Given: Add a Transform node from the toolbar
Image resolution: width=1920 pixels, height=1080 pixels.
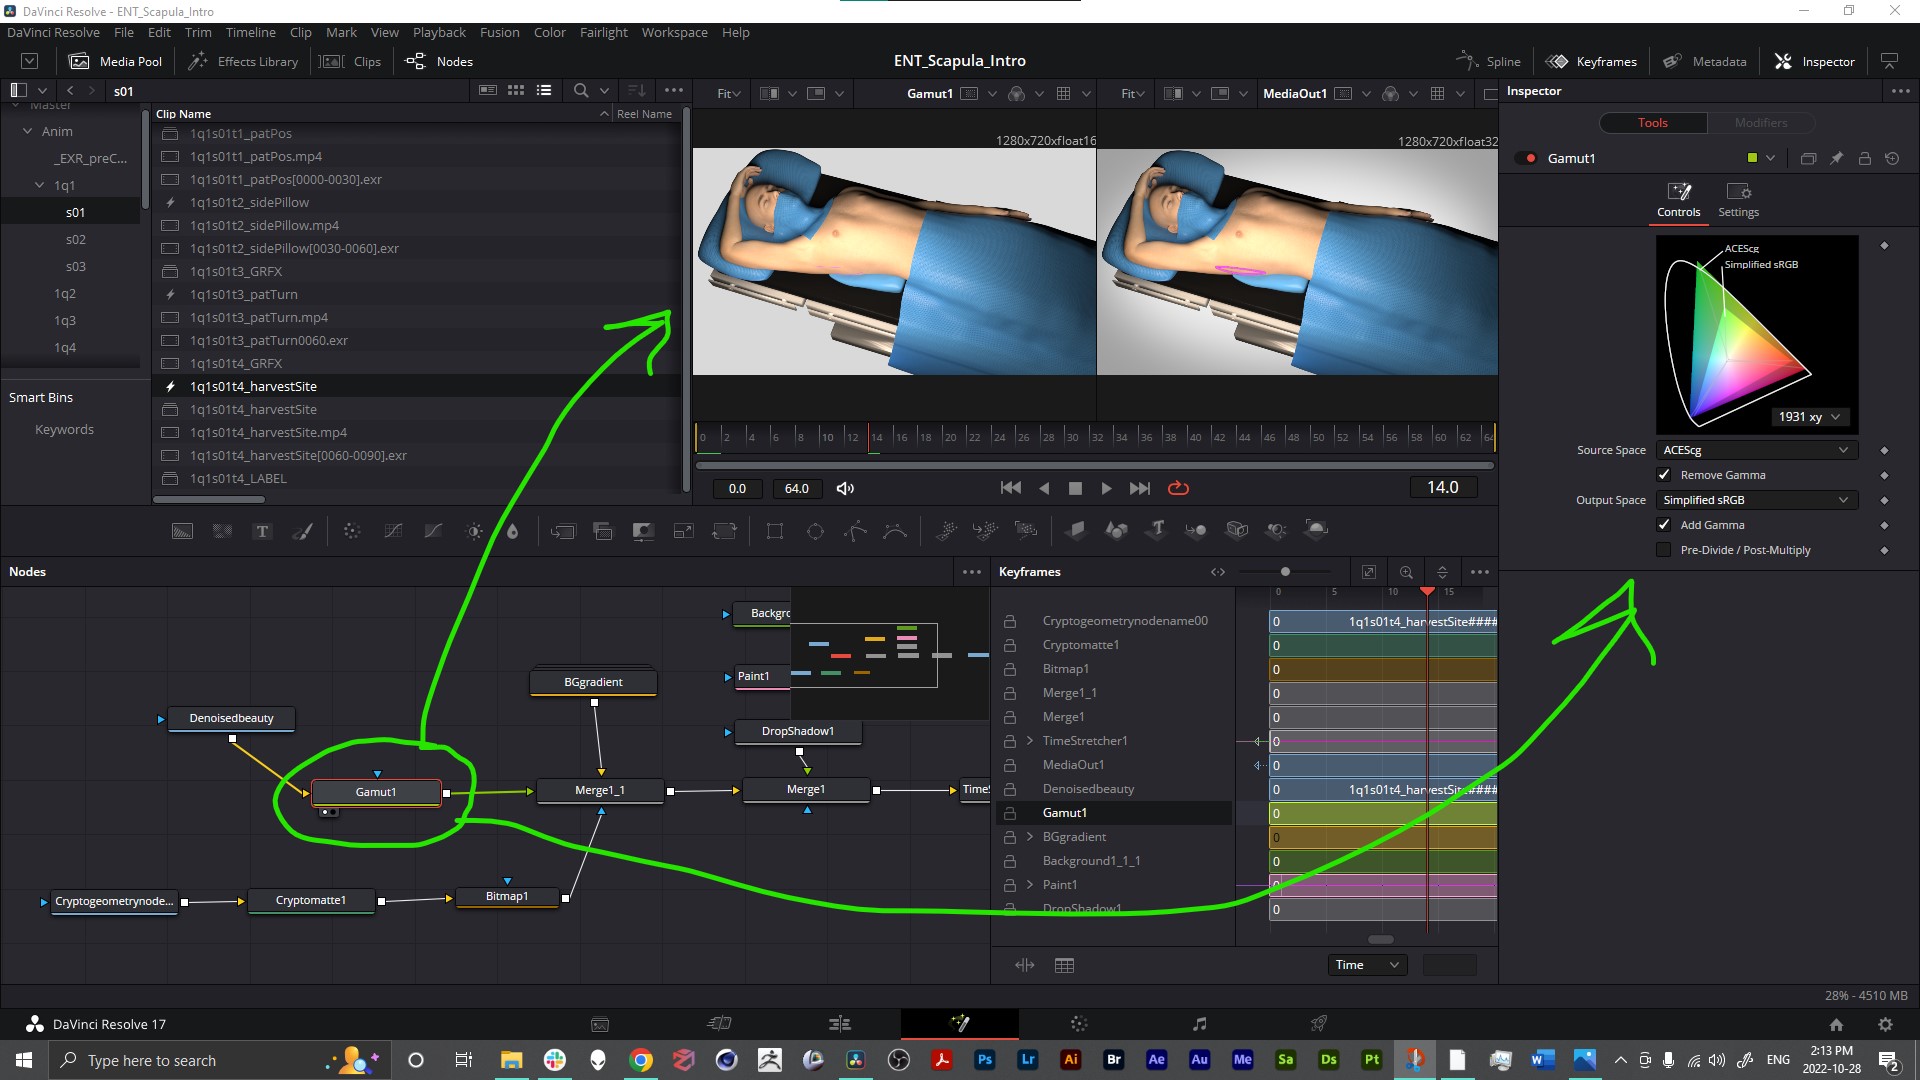Looking at the screenshot, I should [x=724, y=531].
